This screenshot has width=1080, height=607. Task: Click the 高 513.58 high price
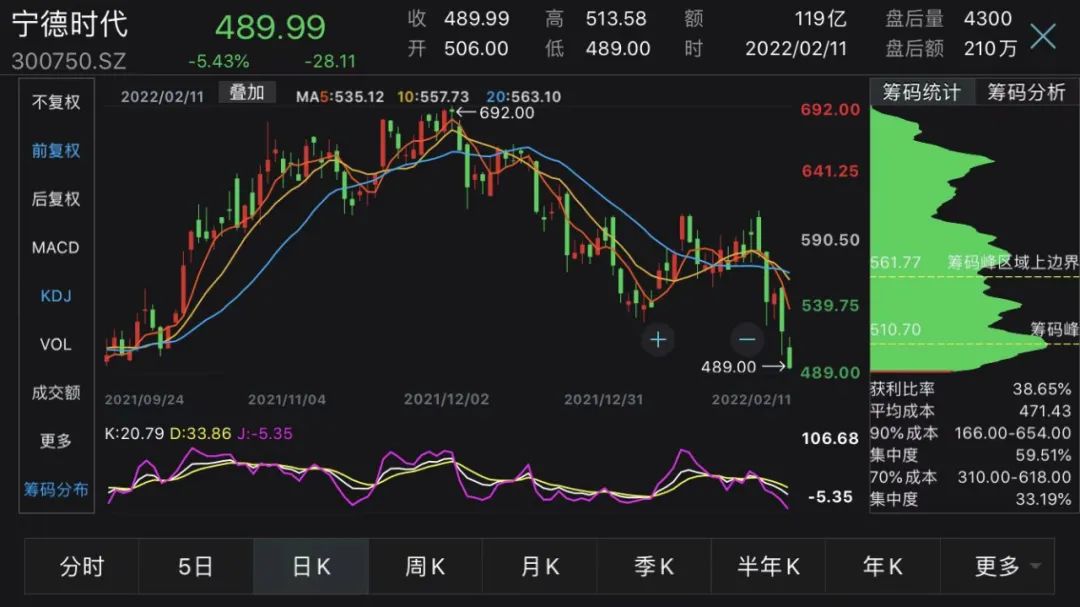pyautogui.click(x=616, y=19)
